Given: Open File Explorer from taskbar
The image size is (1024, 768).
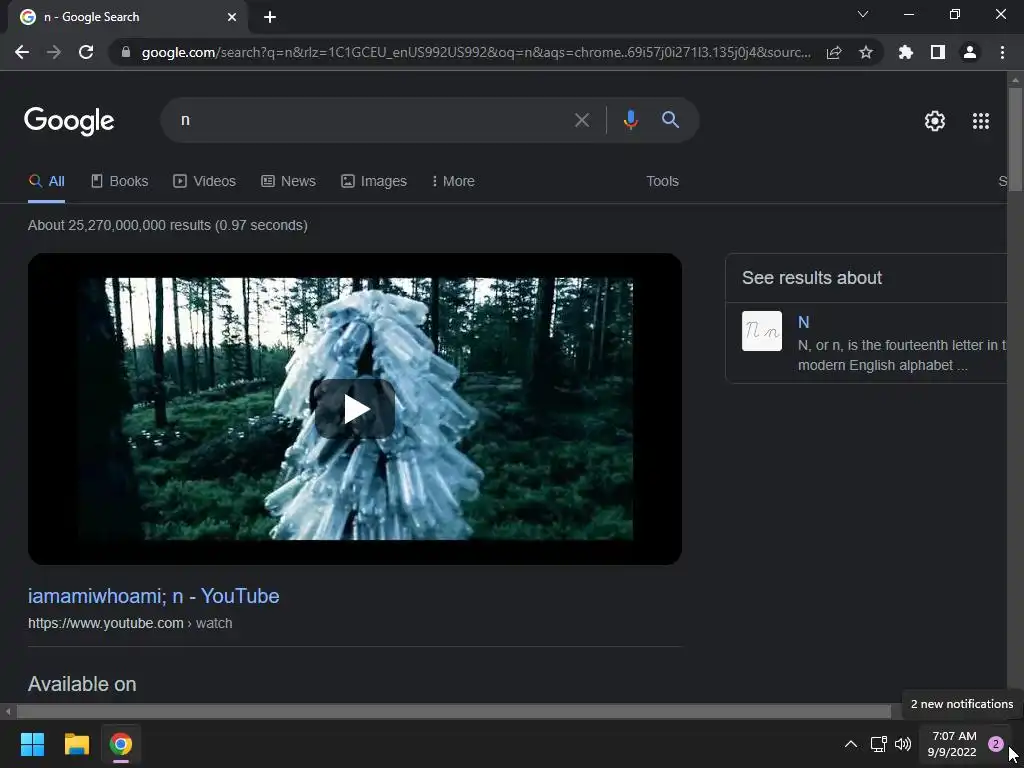Looking at the screenshot, I should pos(76,744).
